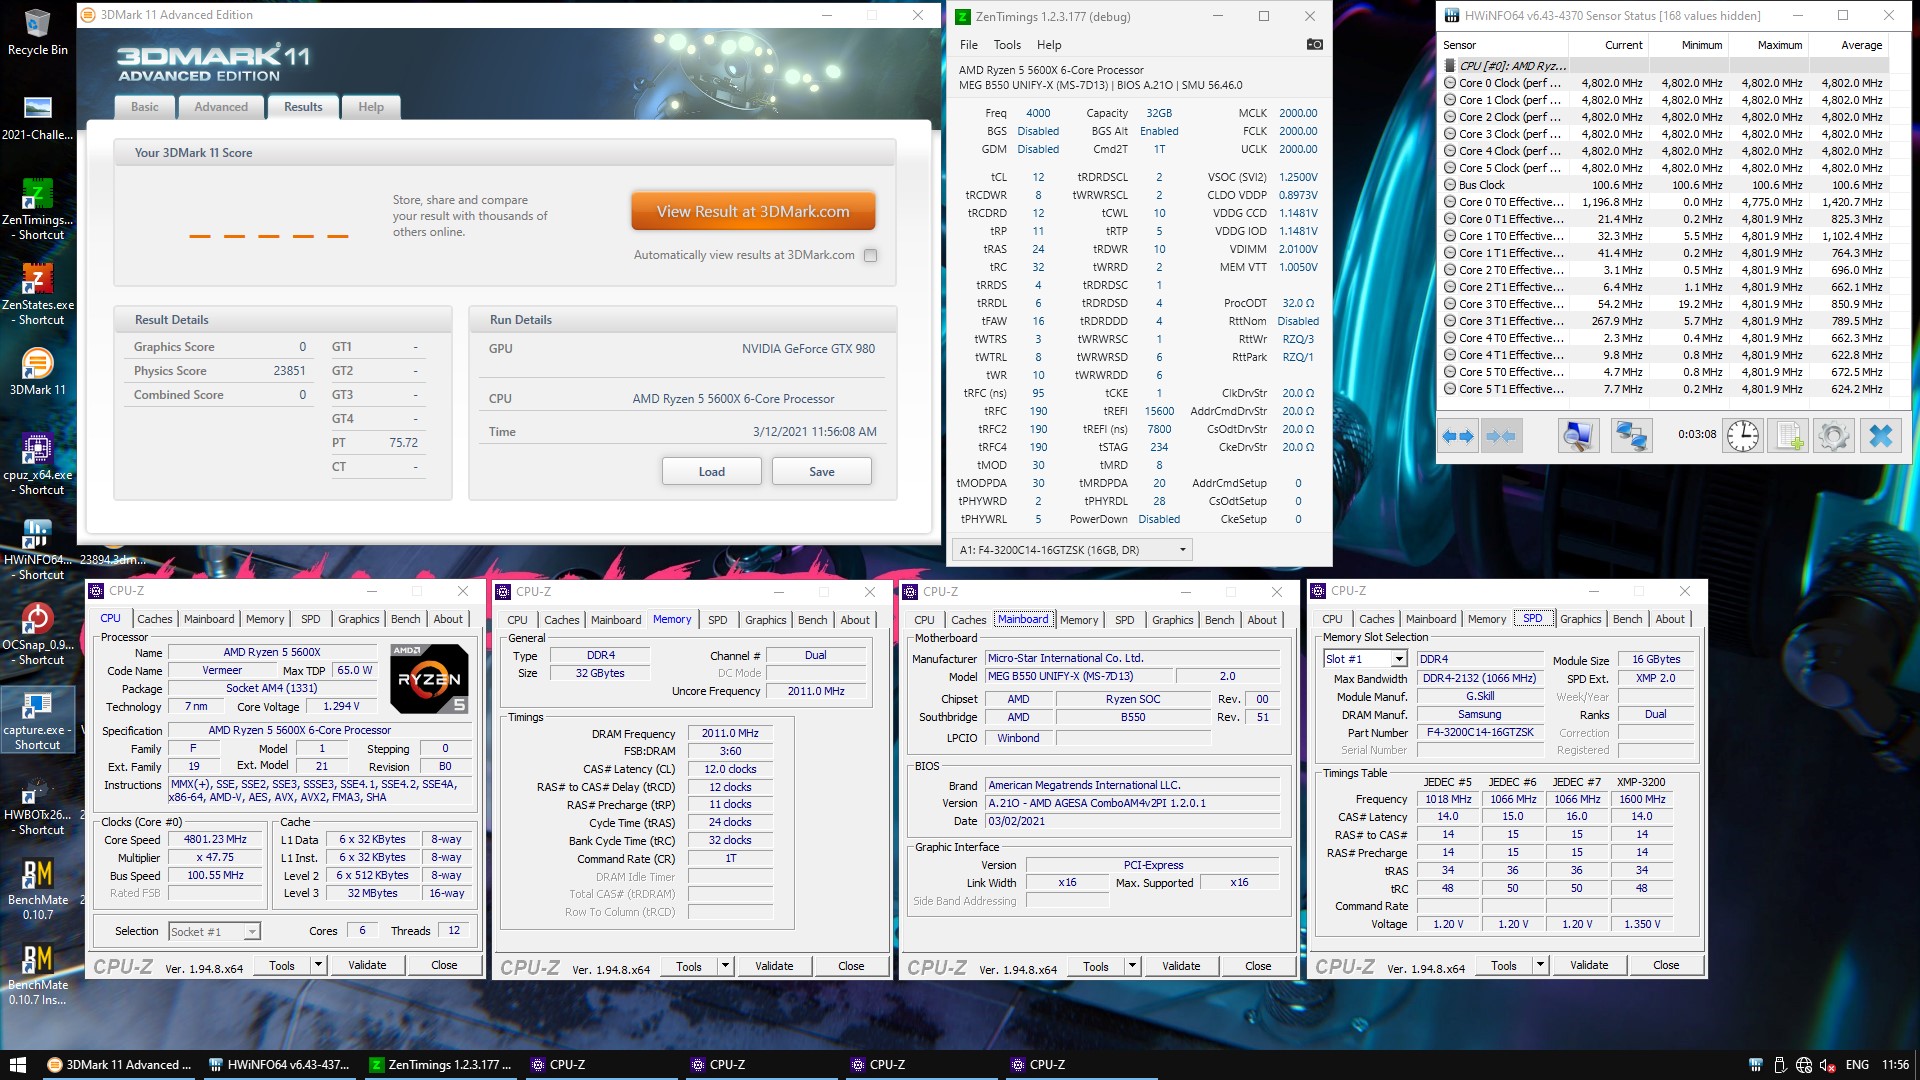
Task: Click the Maximum column header in HWiNFO
Action: coord(1767,45)
